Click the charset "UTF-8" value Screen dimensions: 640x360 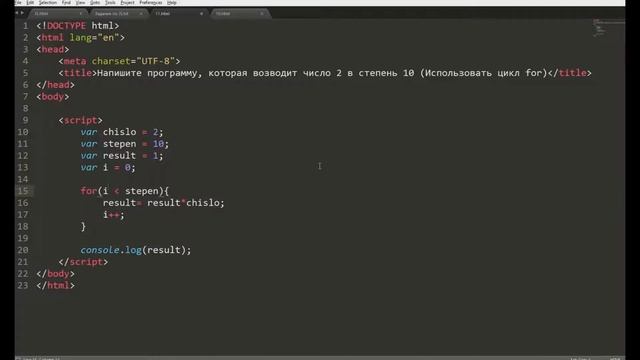[x=155, y=61]
